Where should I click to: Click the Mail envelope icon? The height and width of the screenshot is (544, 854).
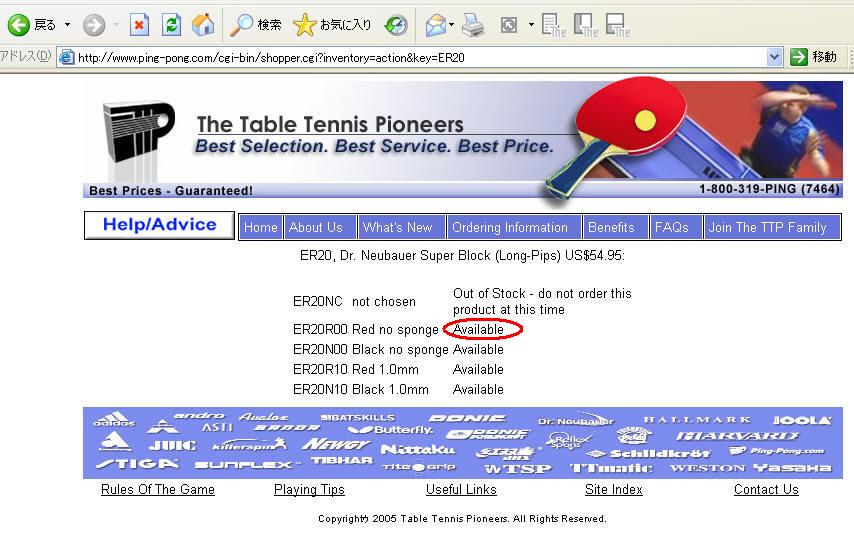[x=436, y=25]
